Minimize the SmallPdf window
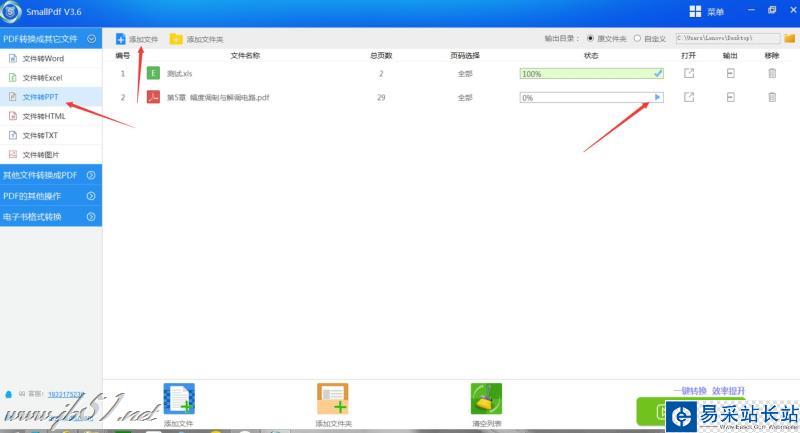The width and height of the screenshot is (800, 433). pyautogui.click(x=751, y=10)
